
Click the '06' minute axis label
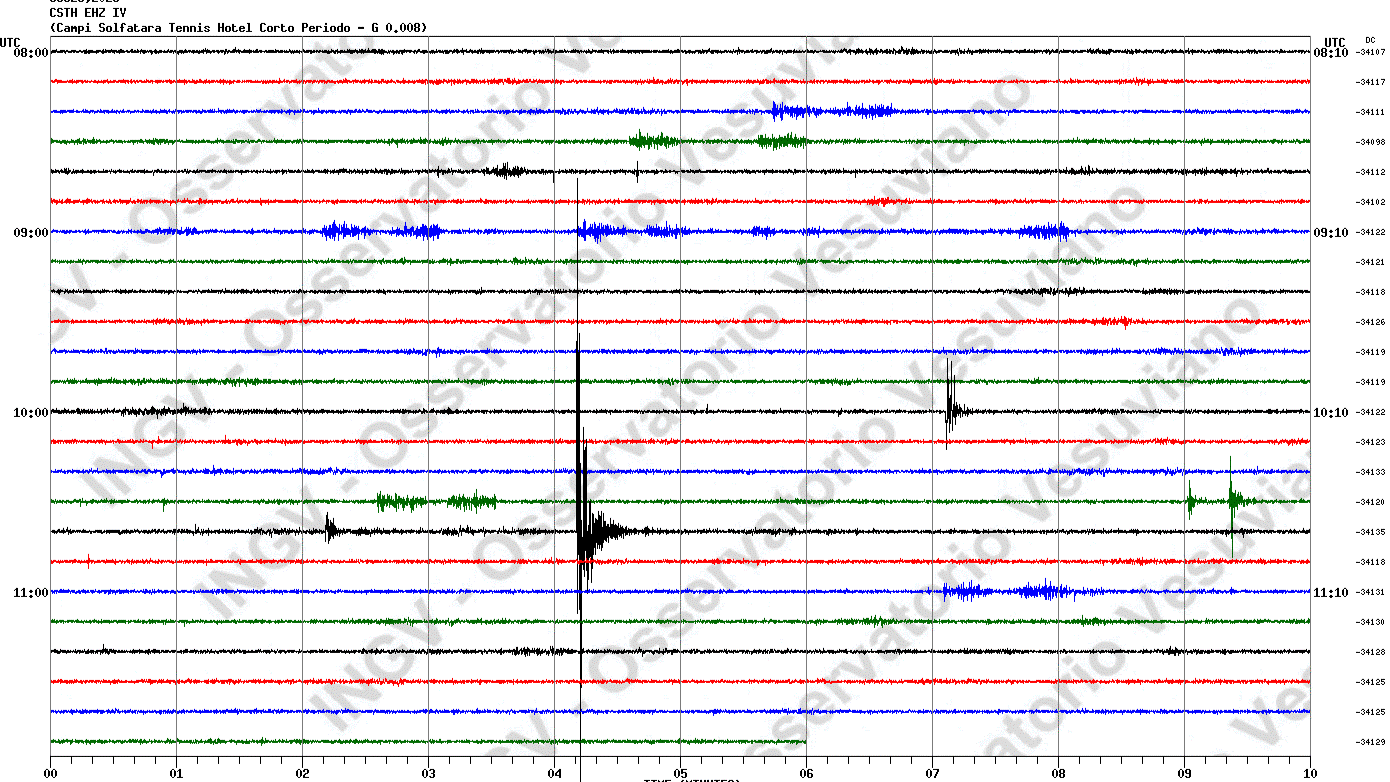(x=806, y=773)
